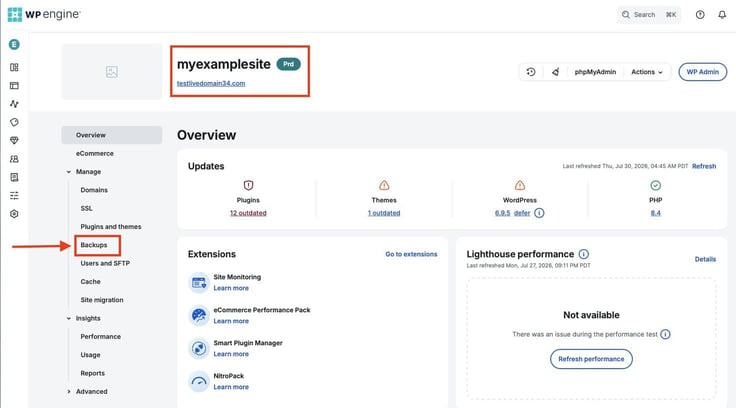The image size is (736, 408).
Task: Click the 1 outdated themes link
Action: [x=384, y=213]
